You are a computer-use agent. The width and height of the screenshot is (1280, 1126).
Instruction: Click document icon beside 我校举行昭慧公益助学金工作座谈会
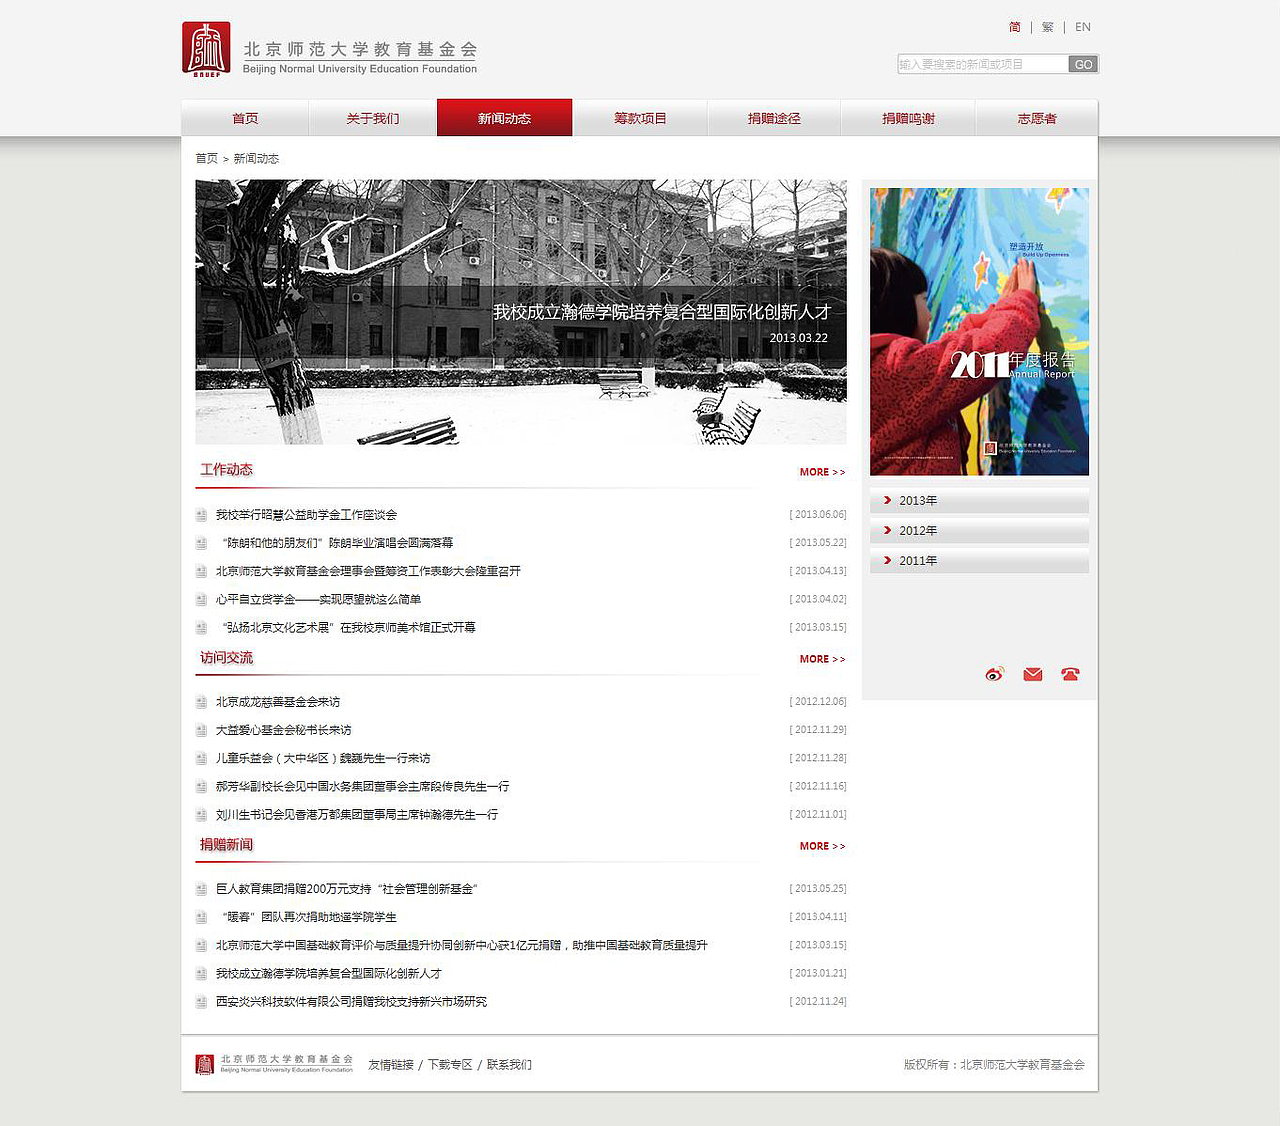201,515
